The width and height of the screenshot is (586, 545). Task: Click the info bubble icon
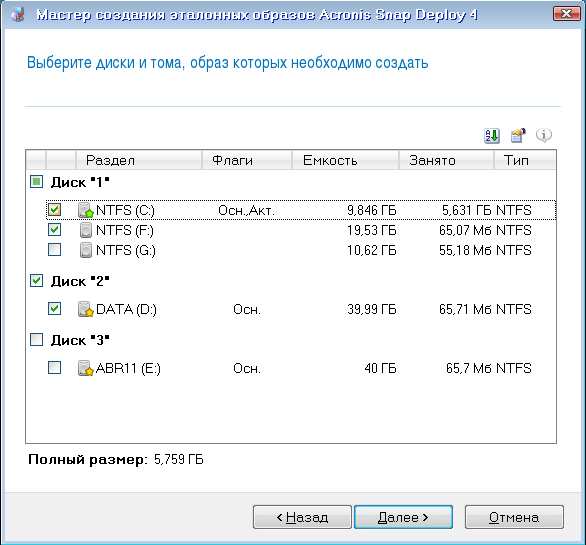(544, 135)
